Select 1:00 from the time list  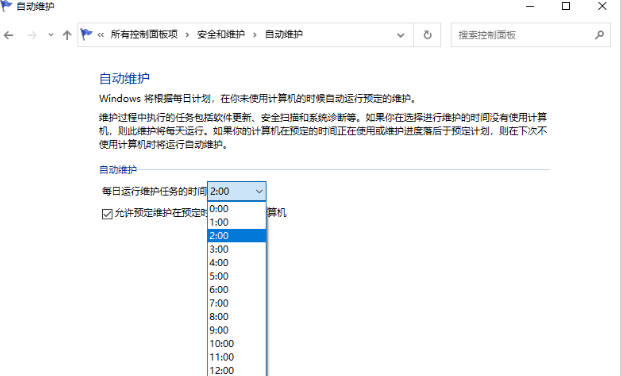tap(237, 222)
